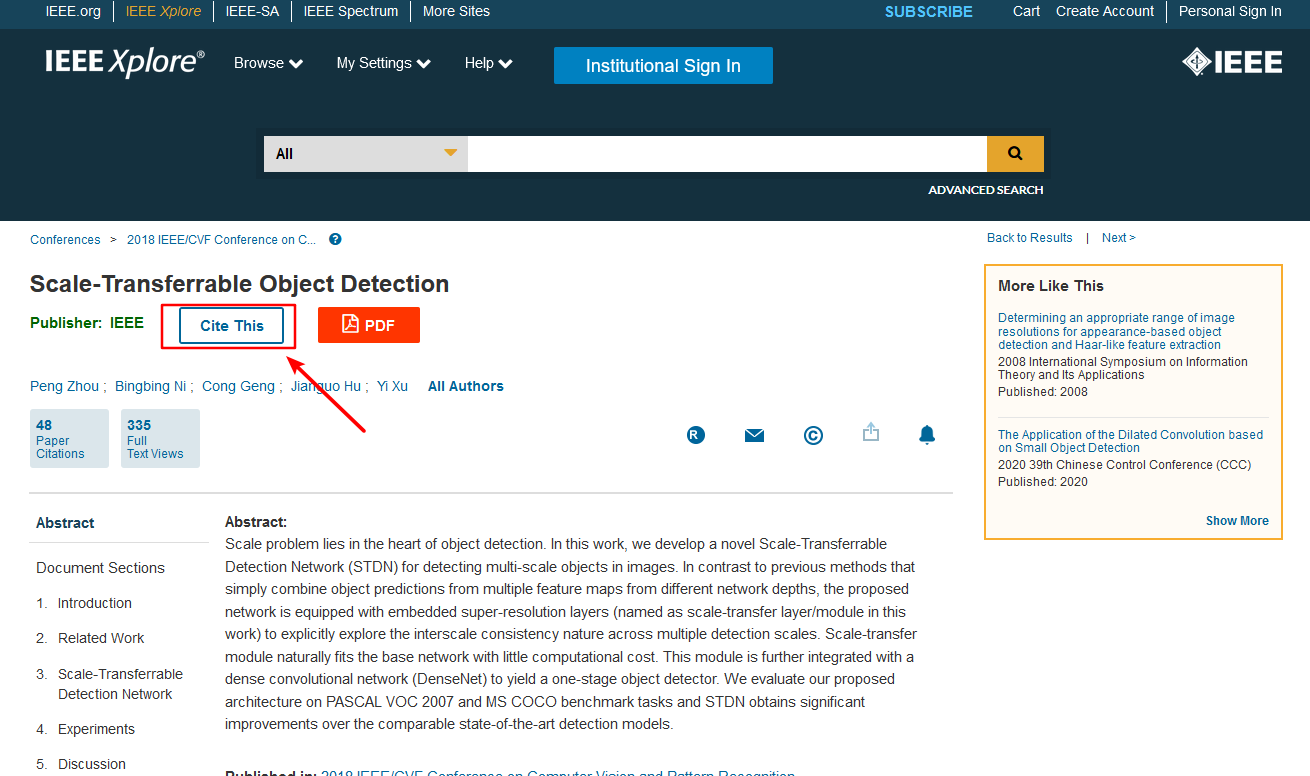Select IEEE Xplore in top bar
Screen dimensions: 1310x776
(x=163, y=11)
